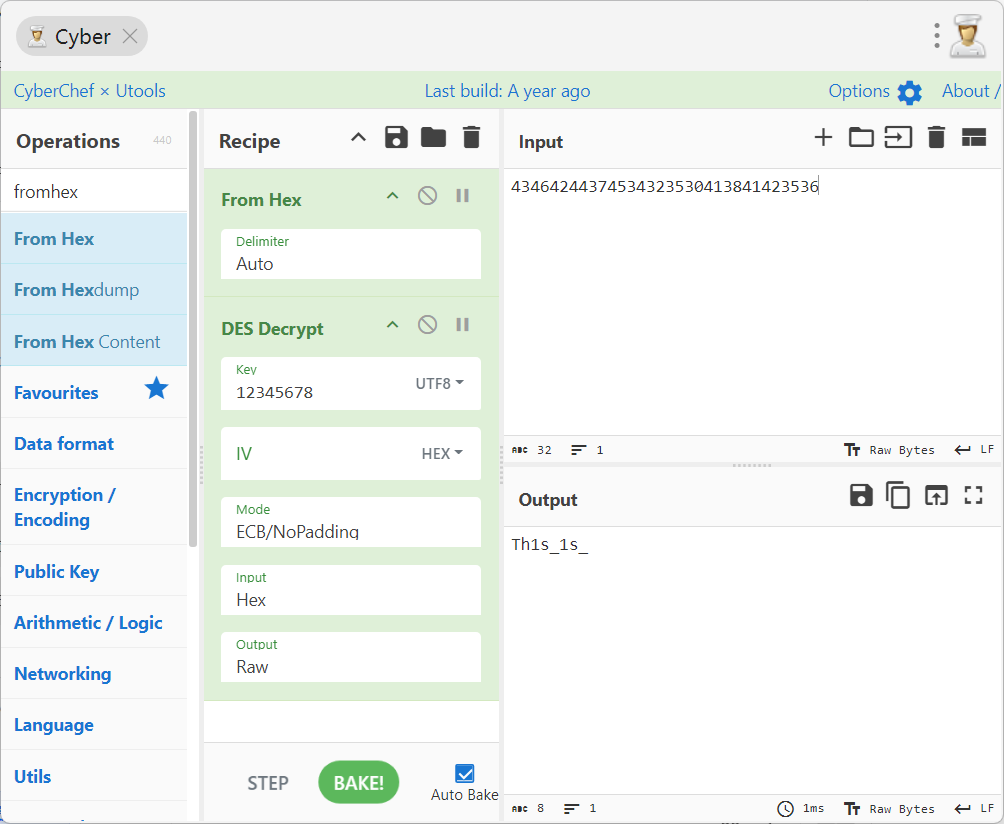Expand the Encryption / Encoding category

click(x=94, y=507)
